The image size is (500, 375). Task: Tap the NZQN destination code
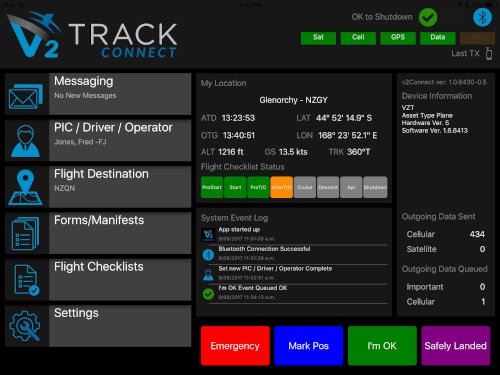tap(65, 188)
